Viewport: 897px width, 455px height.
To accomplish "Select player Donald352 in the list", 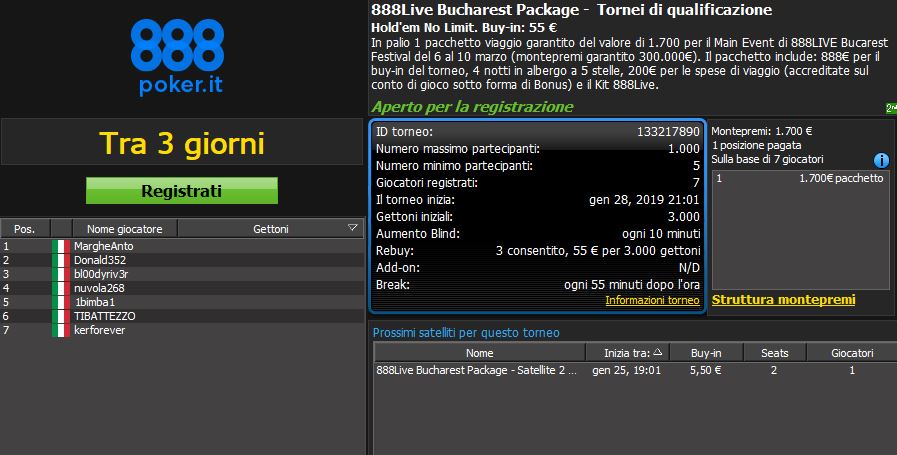I will coord(182,260).
